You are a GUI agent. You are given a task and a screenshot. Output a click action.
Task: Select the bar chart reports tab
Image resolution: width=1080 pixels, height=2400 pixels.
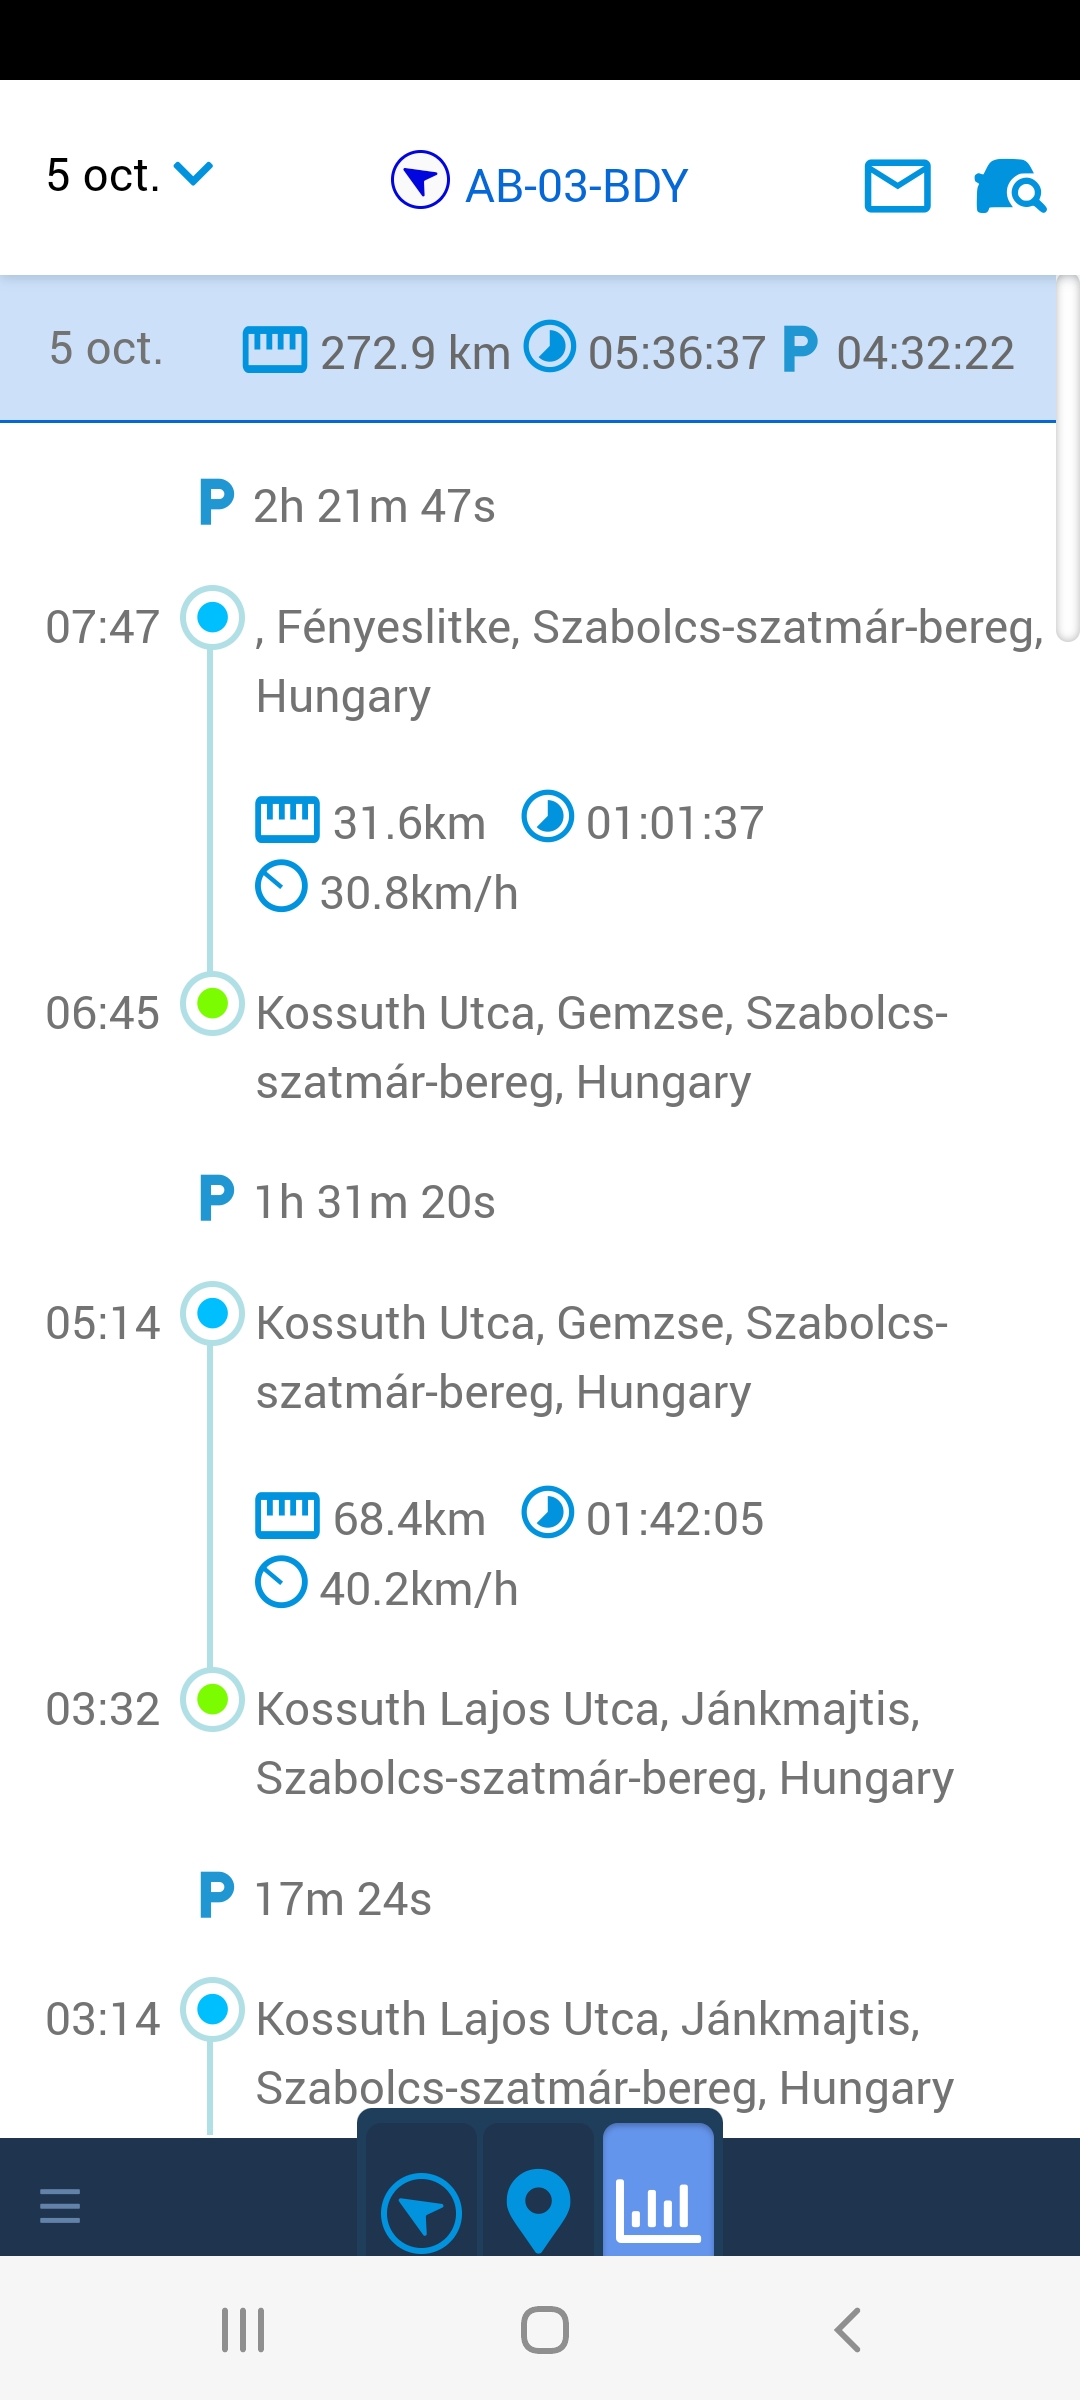coord(658,2208)
